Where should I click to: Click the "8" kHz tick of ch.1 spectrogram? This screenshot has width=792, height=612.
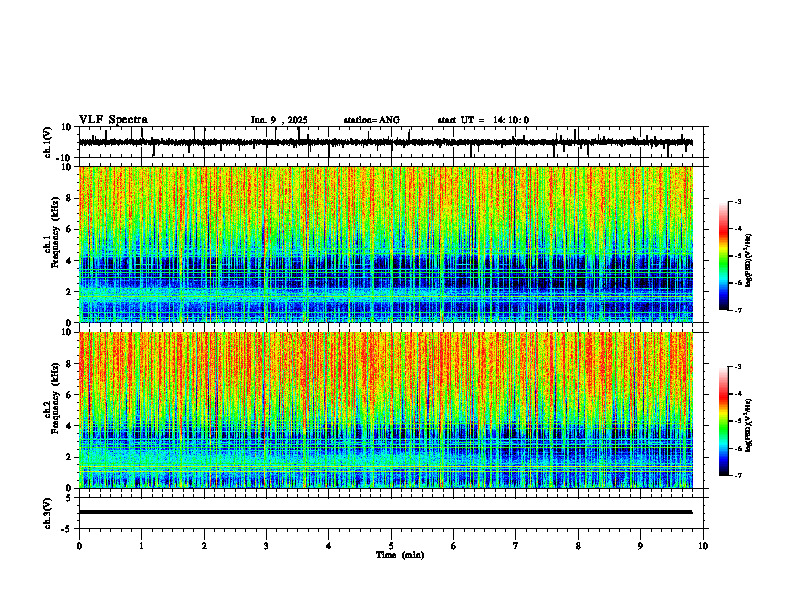coord(70,198)
